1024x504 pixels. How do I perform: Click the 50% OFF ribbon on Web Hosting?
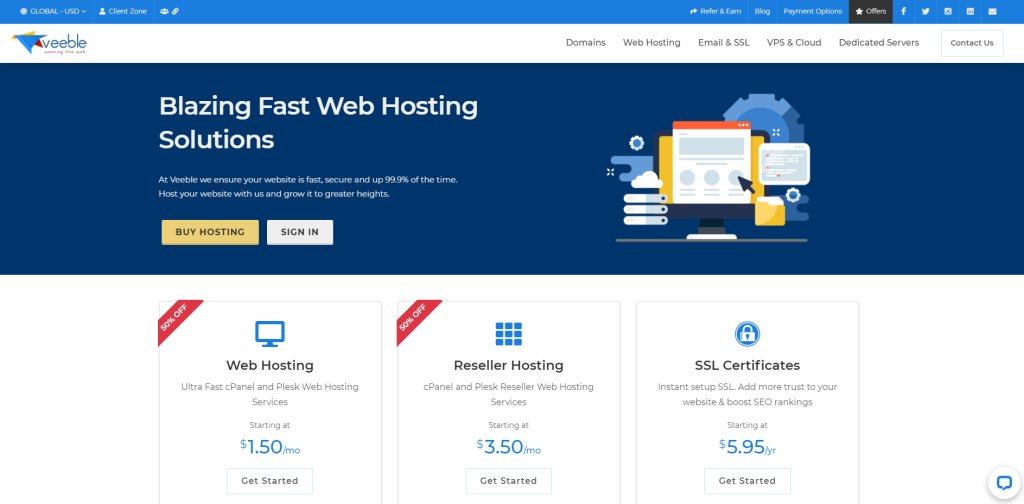[176, 319]
